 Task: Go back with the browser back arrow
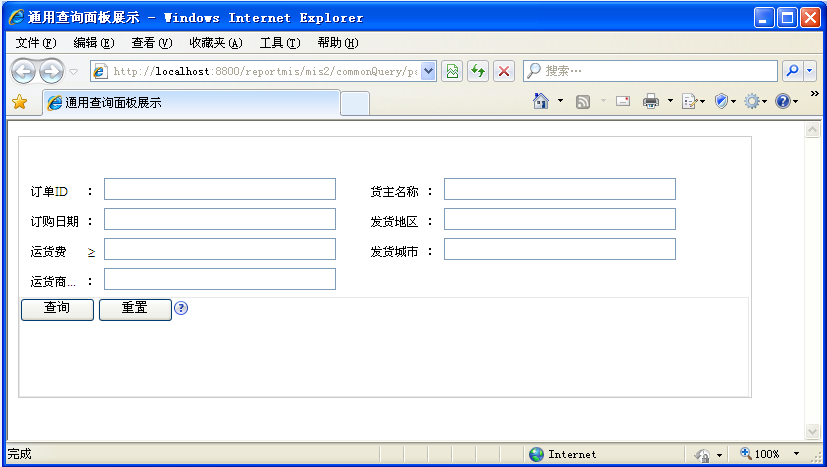click(x=23, y=71)
